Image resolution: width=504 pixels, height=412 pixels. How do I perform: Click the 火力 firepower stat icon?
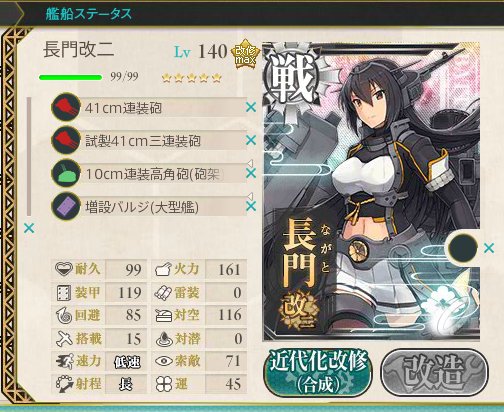click(x=163, y=269)
